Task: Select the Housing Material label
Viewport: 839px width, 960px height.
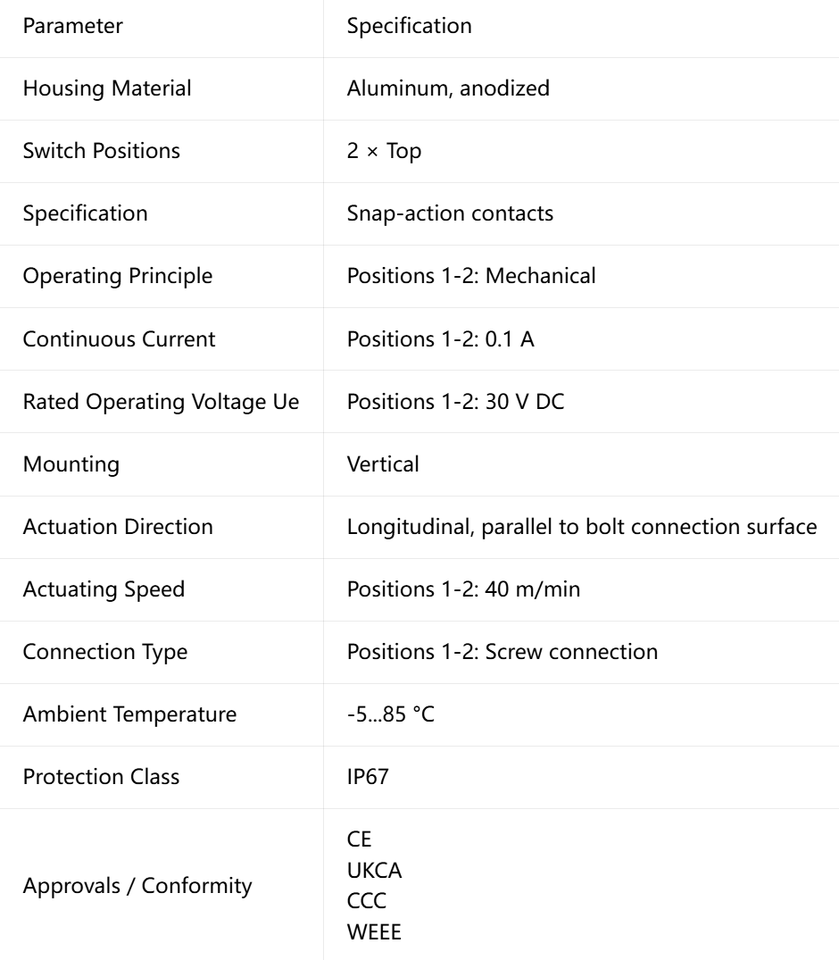Action: (x=107, y=88)
